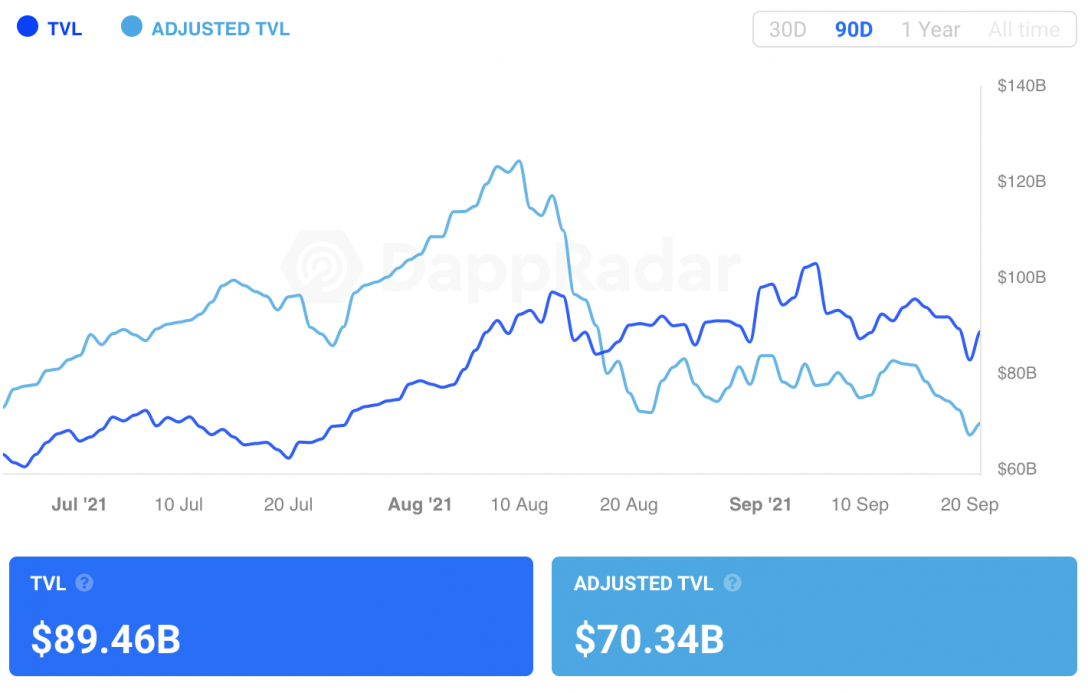Image resolution: width=1088 pixels, height=693 pixels.
Task: Click the help icon next to TVL
Action: click(85, 583)
